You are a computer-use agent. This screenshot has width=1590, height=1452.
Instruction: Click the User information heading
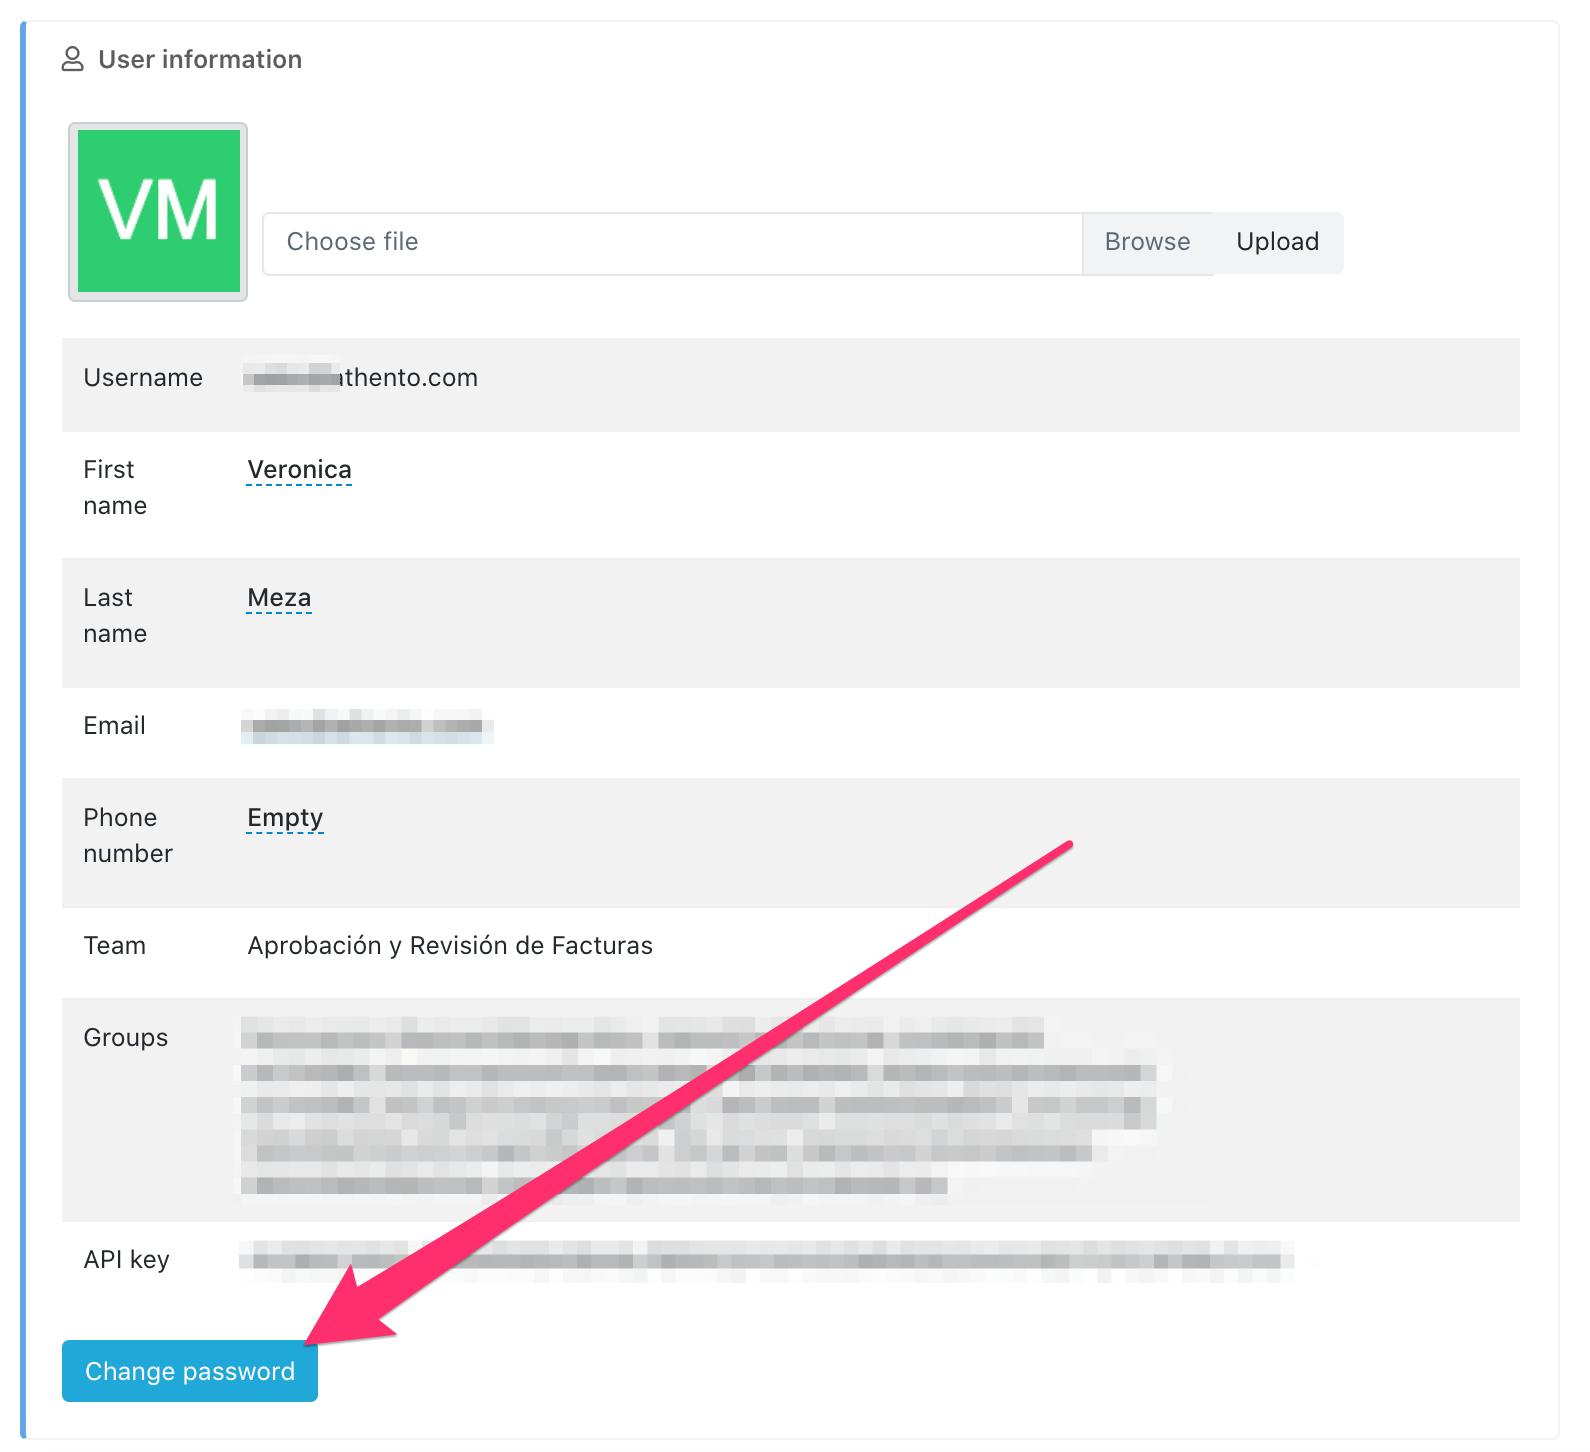click(x=200, y=60)
